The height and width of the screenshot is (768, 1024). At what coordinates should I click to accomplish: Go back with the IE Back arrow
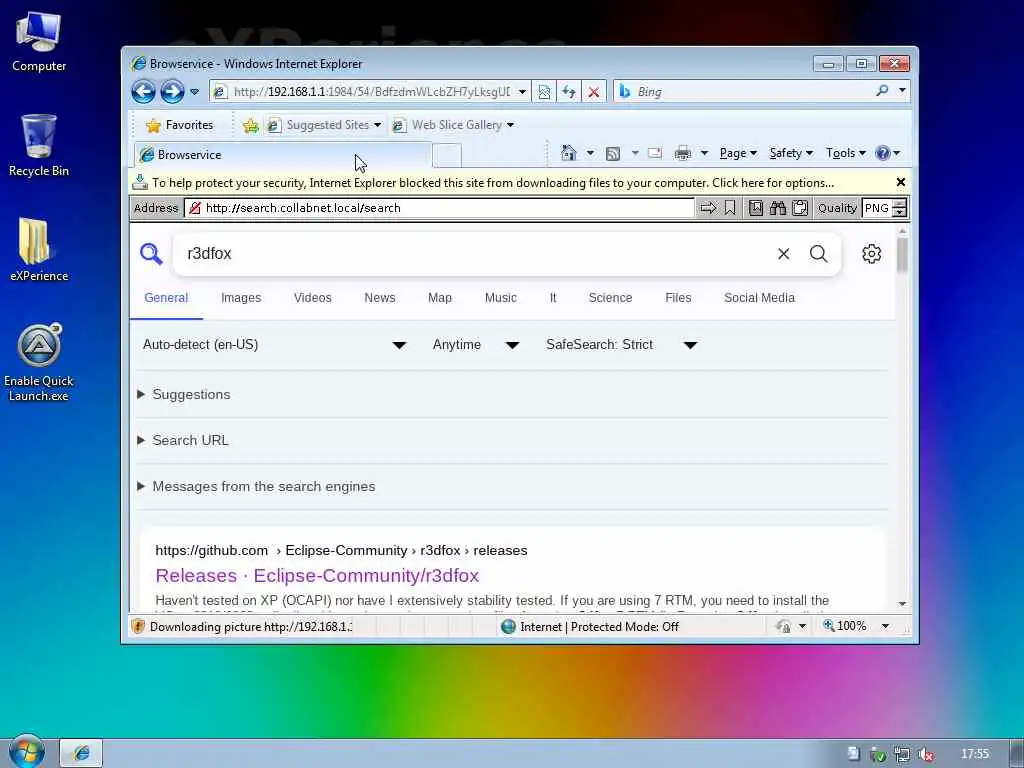click(143, 91)
